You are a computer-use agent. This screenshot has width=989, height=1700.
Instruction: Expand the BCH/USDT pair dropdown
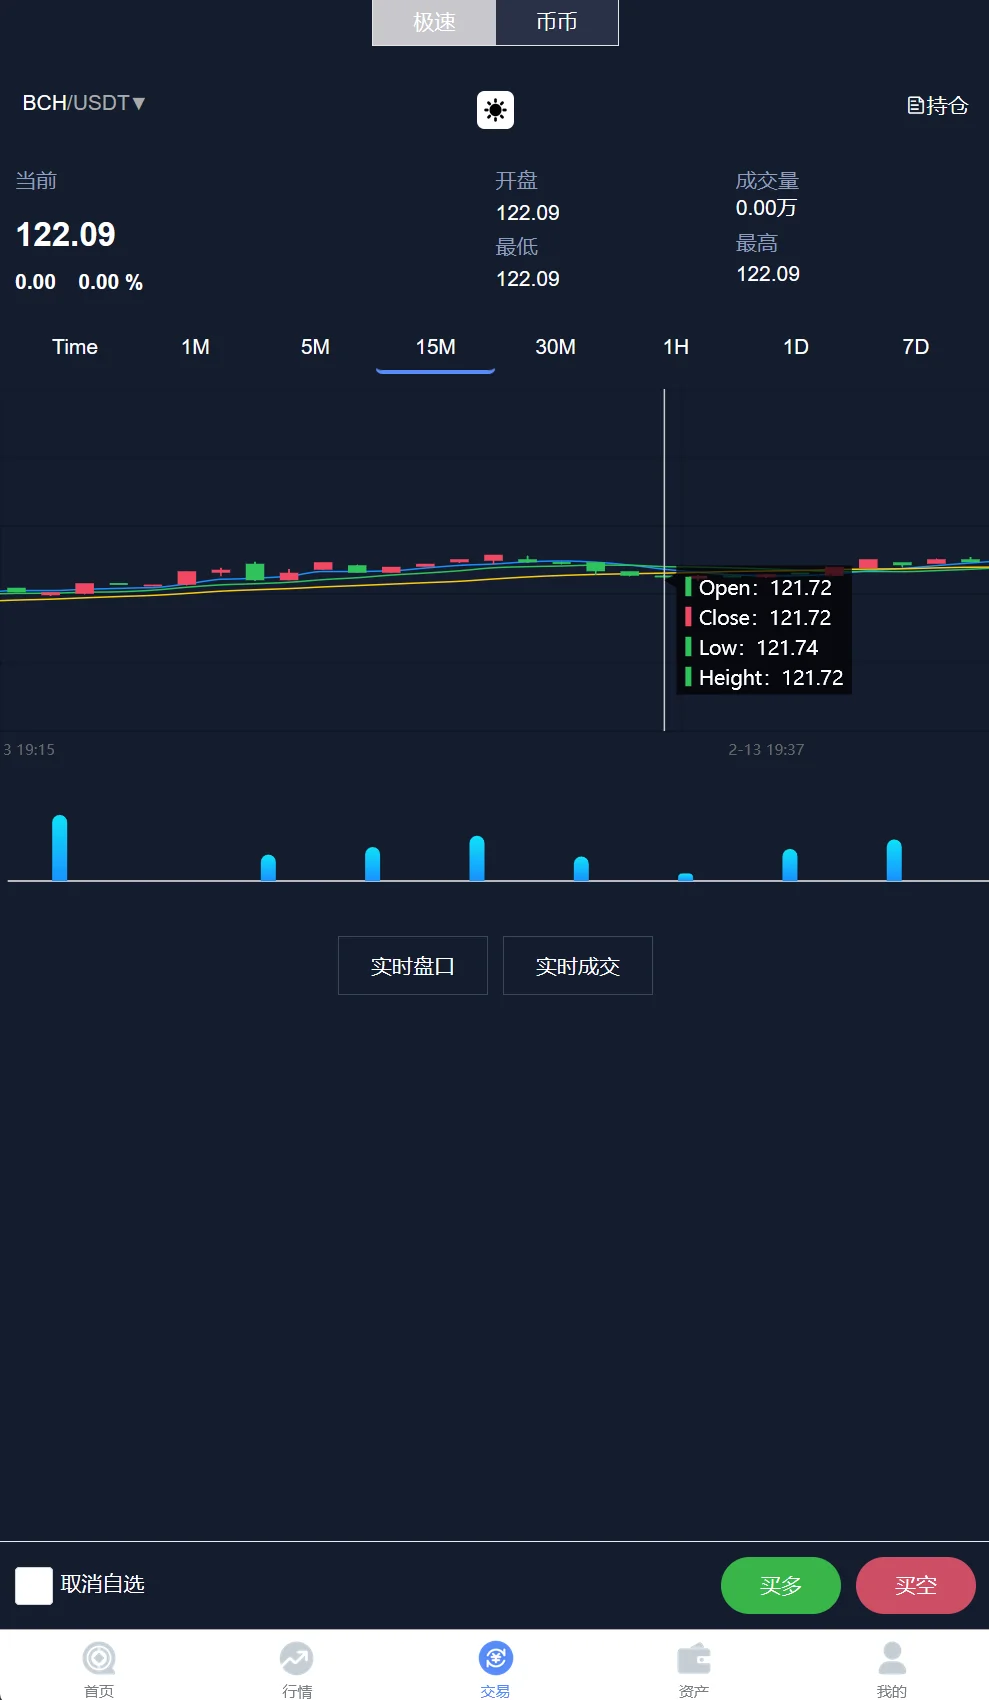coord(84,103)
